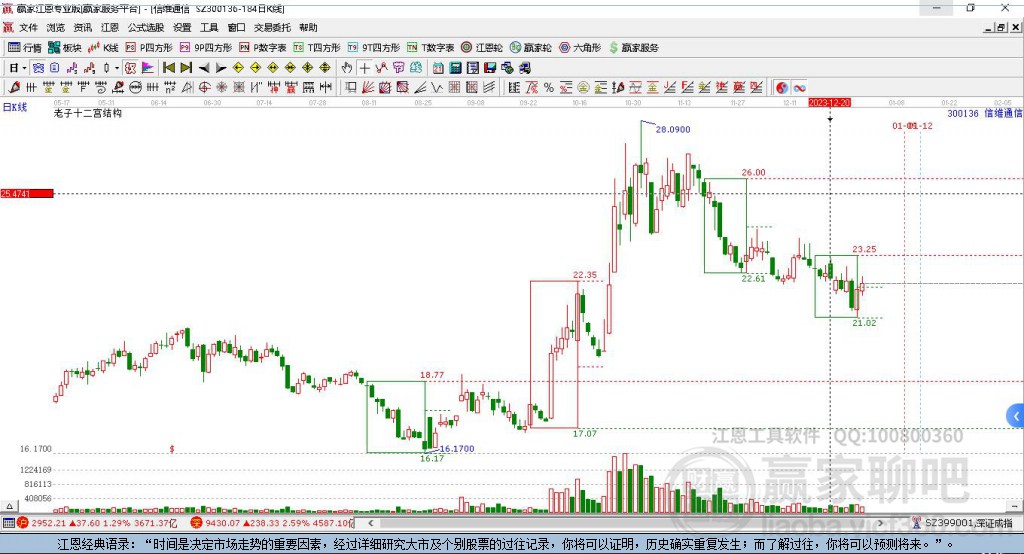Open the 交易委托 menu
Screen dimensions: 1024x554
tap(272, 27)
